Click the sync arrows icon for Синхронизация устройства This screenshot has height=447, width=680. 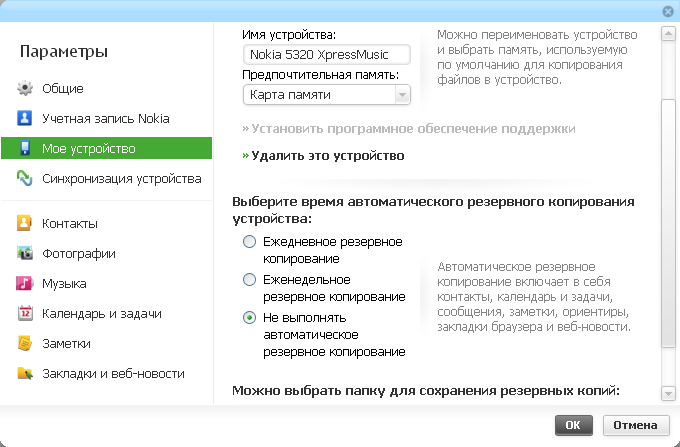[x=25, y=178]
